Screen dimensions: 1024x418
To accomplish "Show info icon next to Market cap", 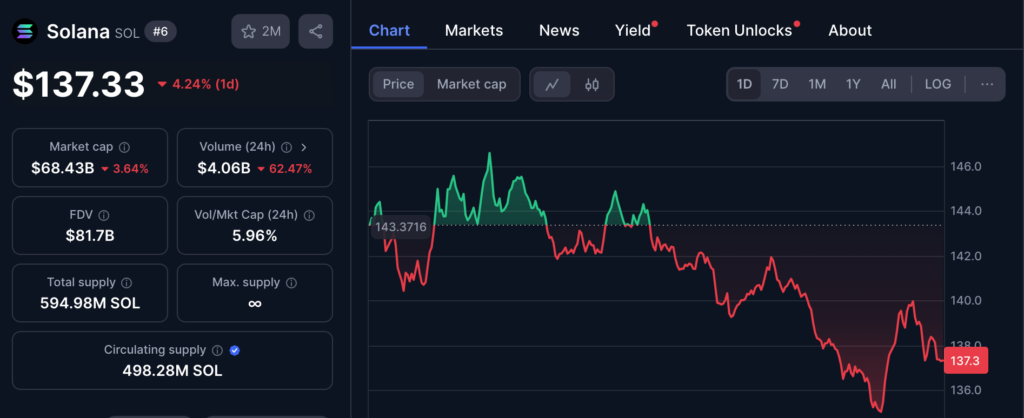I will 124,147.
